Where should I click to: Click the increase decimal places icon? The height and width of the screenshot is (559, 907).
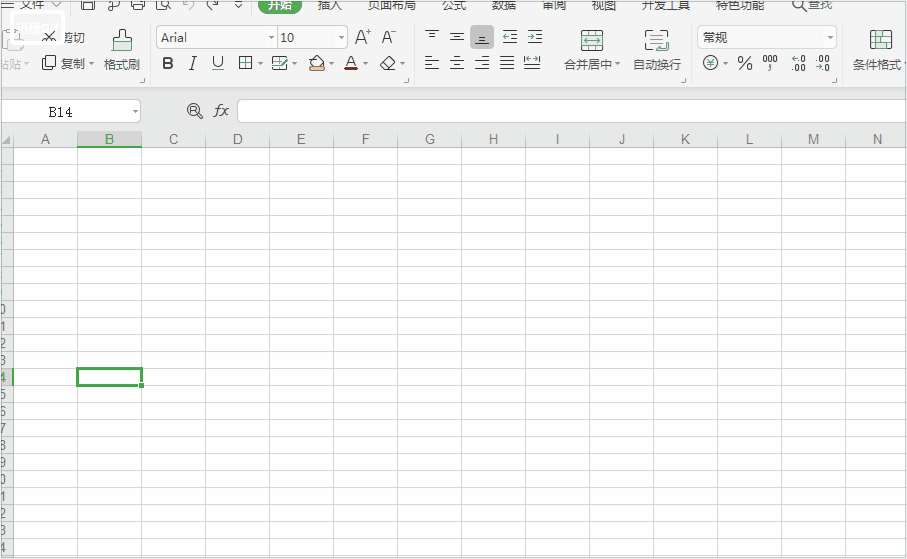[x=798, y=62]
